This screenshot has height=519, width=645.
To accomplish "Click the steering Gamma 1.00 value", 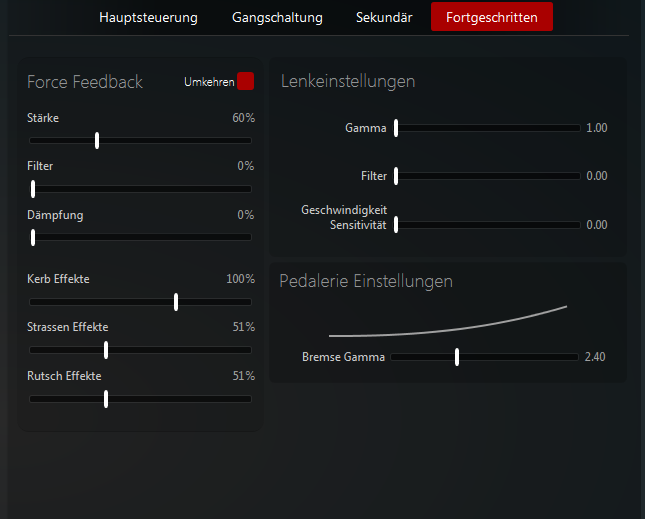I will (x=596, y=128).
